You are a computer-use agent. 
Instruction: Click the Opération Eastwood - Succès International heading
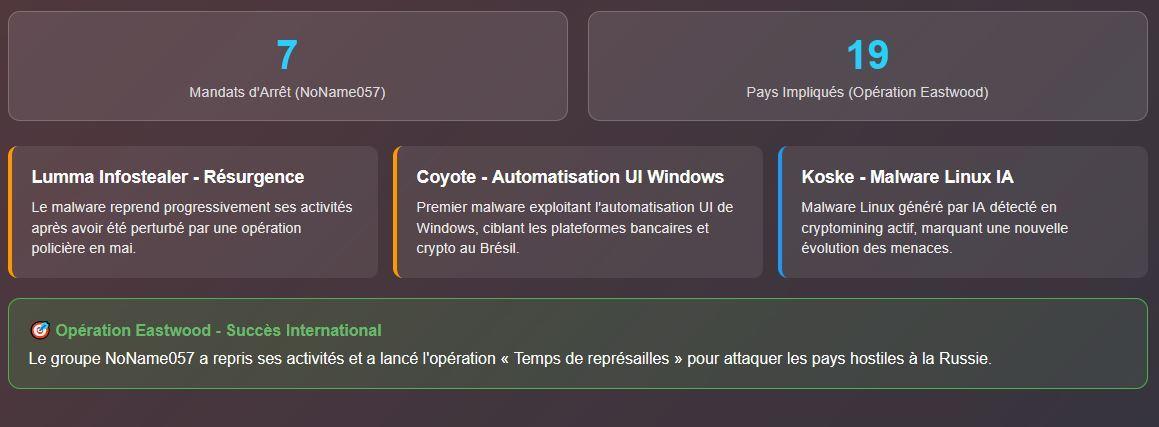click(218, 330)
